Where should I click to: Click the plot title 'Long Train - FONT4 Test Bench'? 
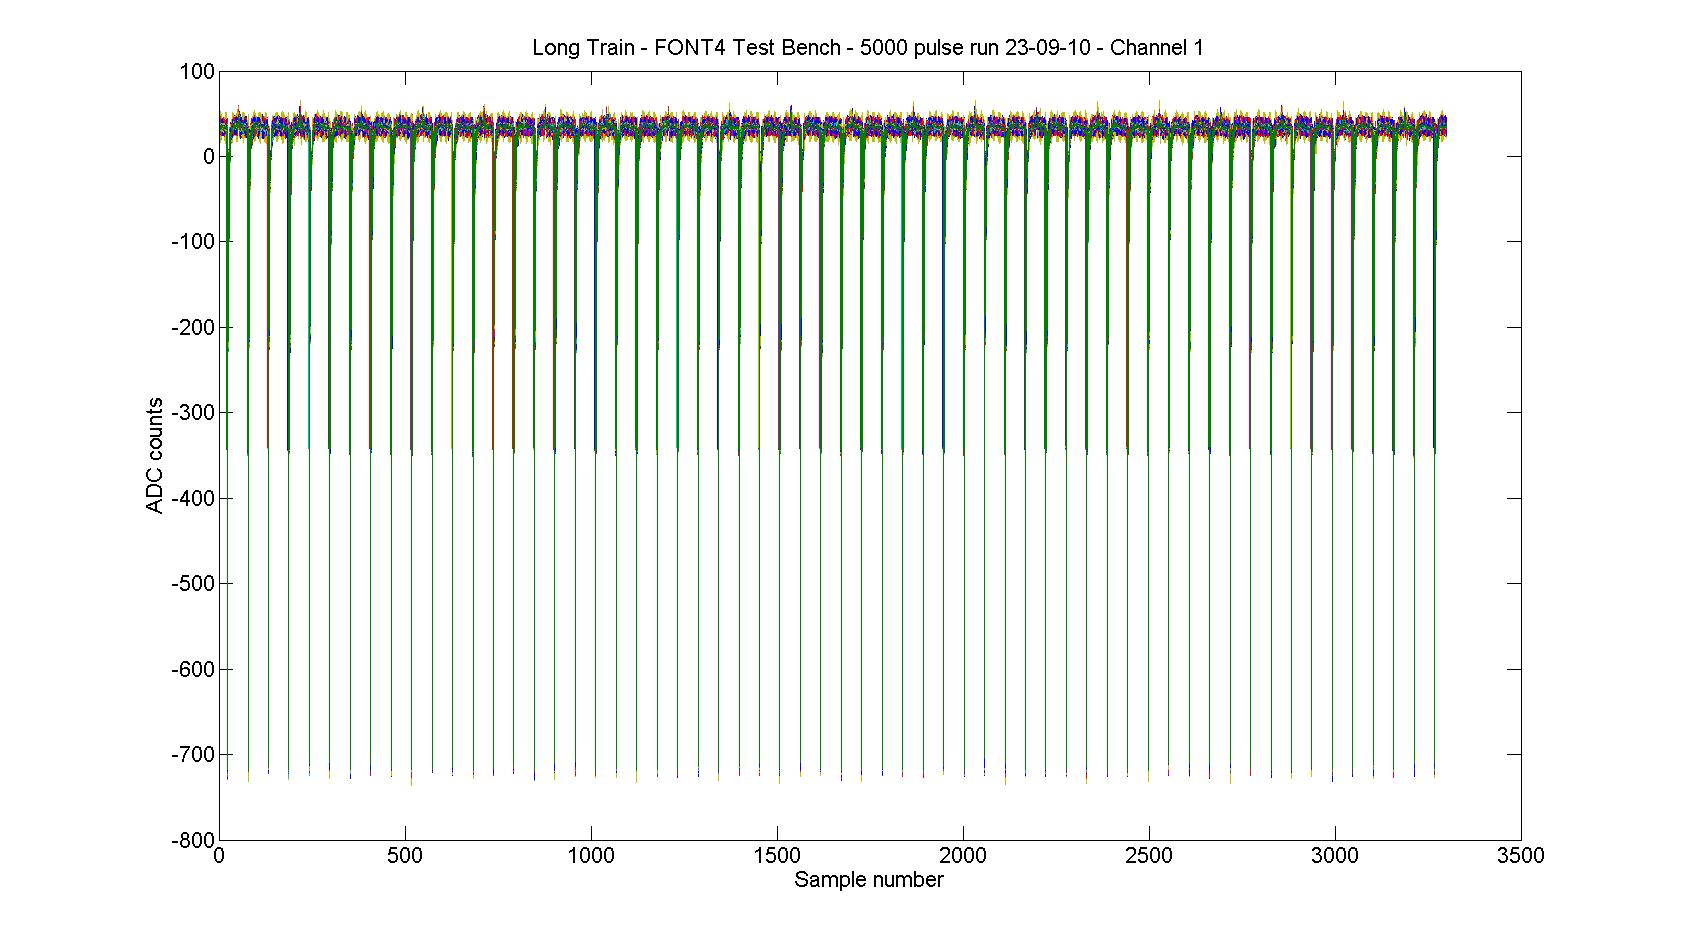tap(867, 48)
